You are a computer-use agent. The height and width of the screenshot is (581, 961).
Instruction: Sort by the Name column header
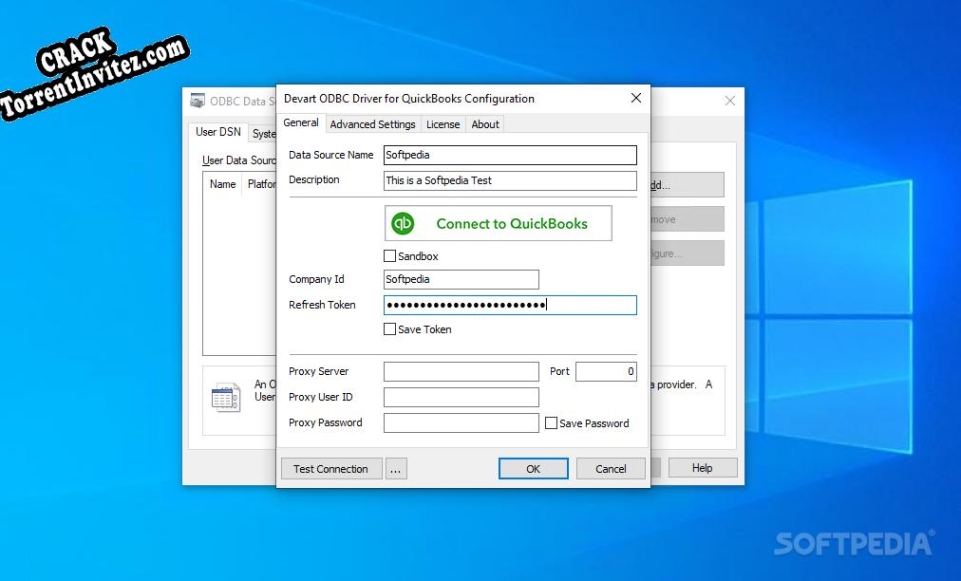221,184
